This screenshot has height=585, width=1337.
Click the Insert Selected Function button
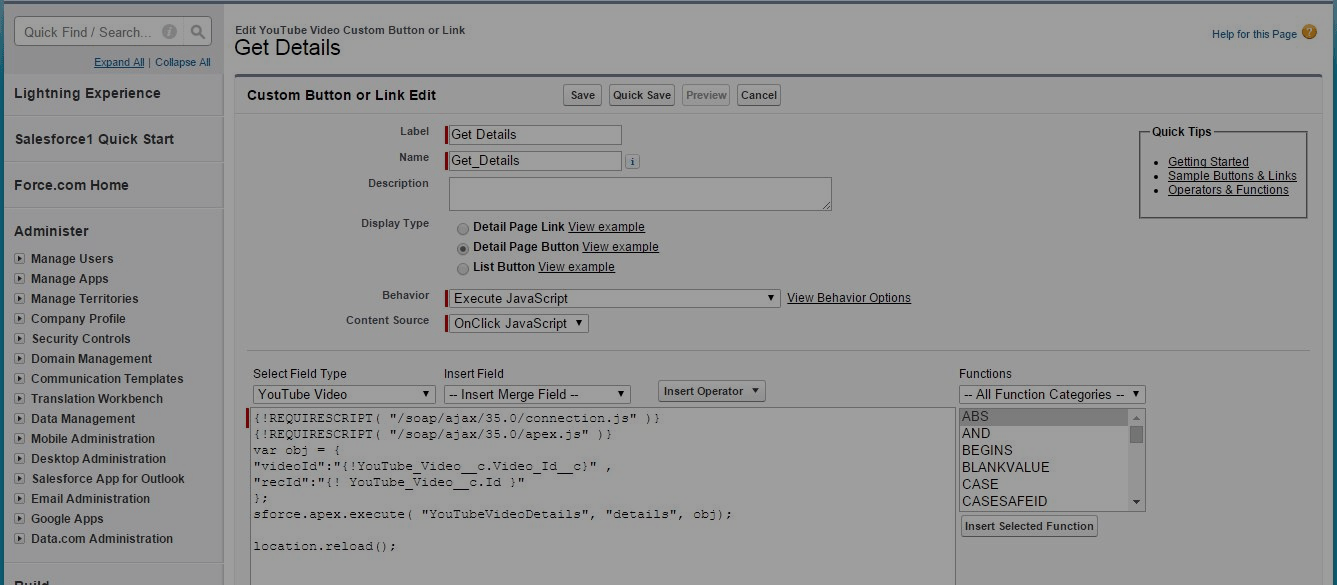(x=1029, y=526)
